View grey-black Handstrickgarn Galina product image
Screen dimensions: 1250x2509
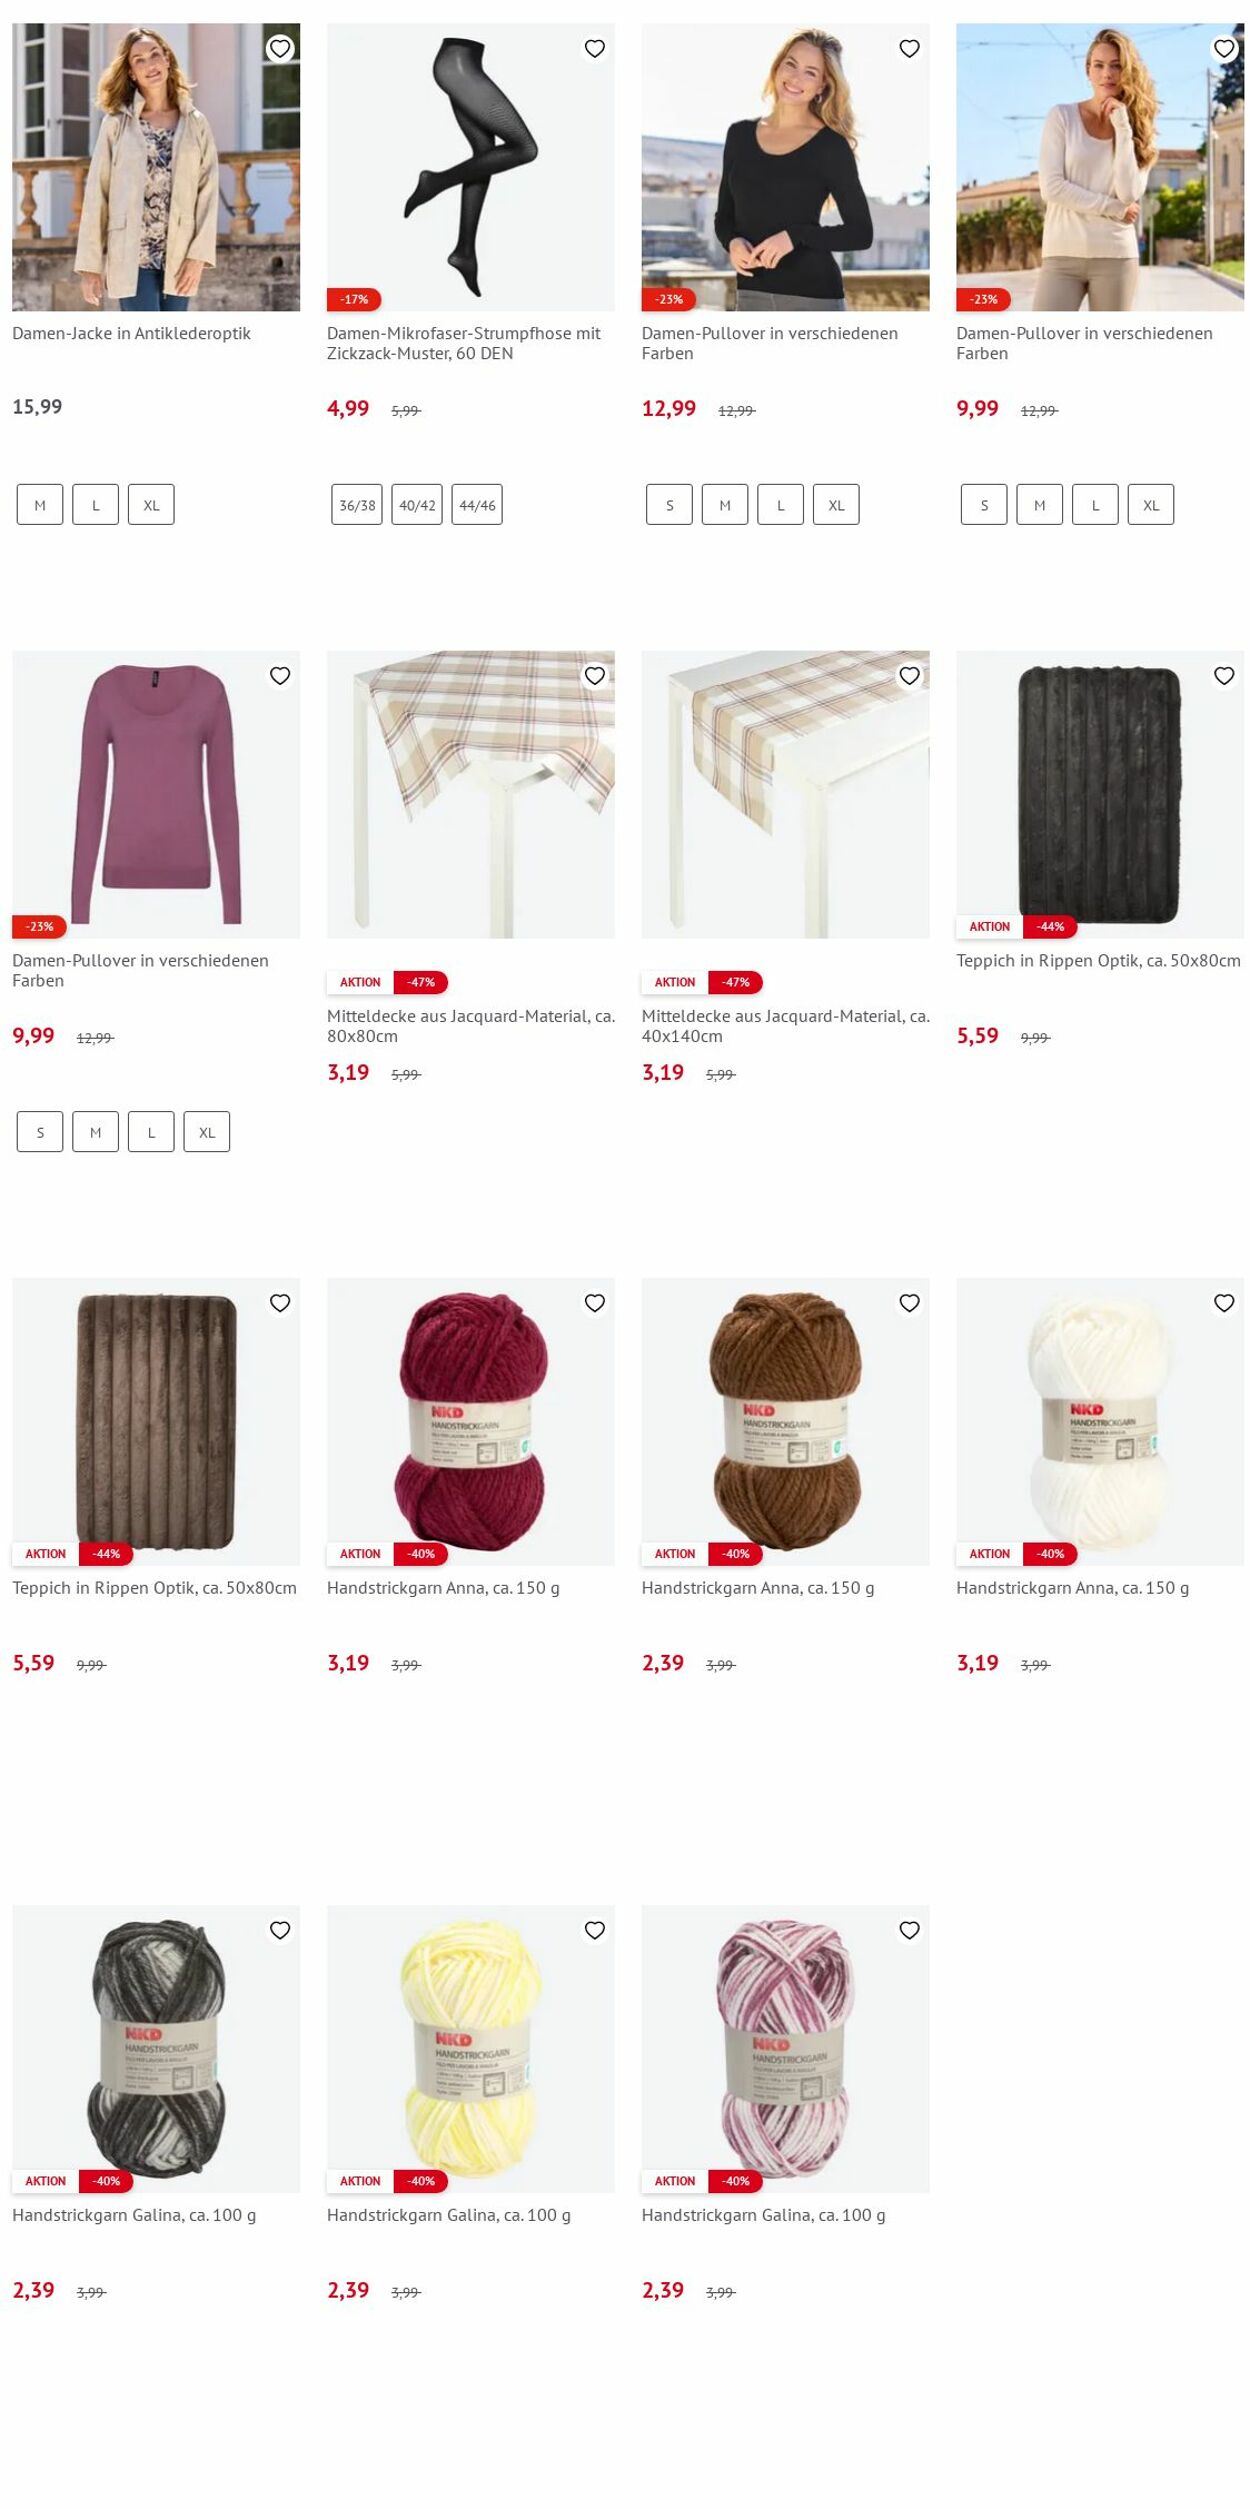point(156,2048)
